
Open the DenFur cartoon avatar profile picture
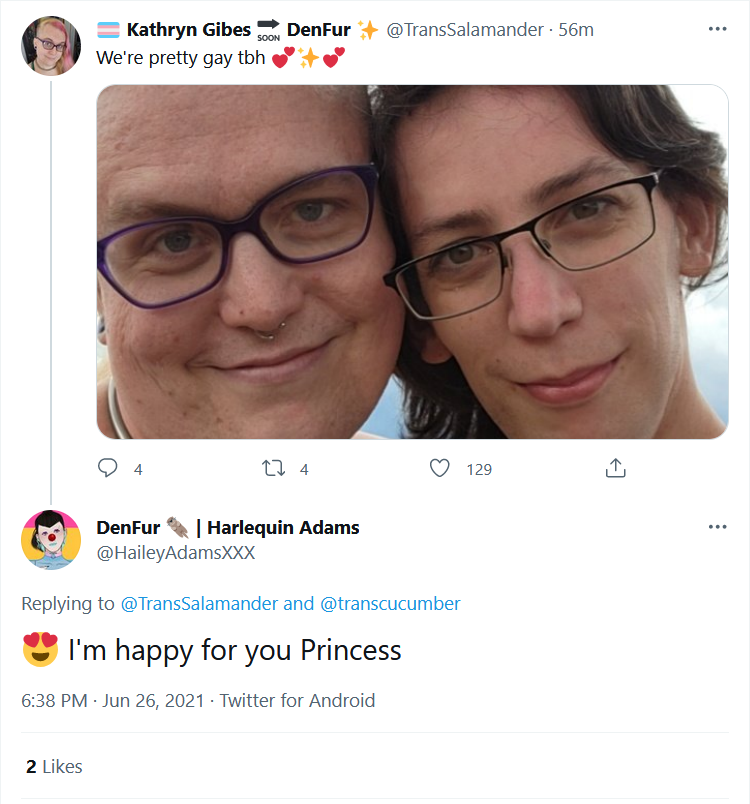(x=51, y=539)
